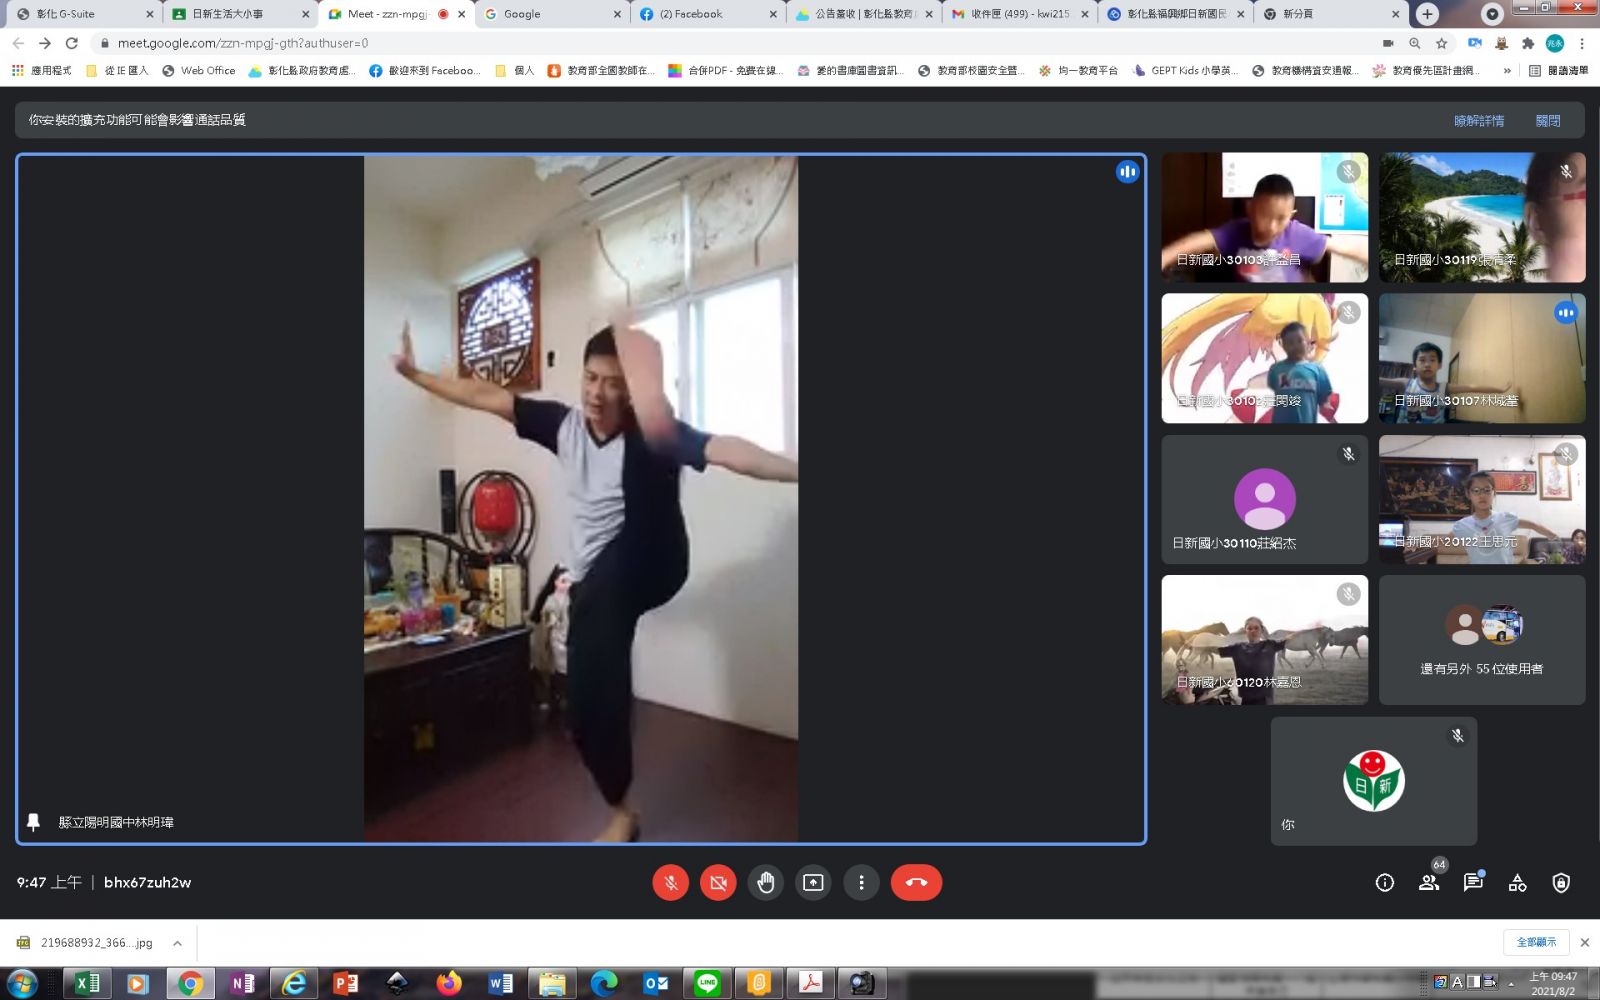The image size is (1600, 1000).
Task: Open 均一教育平台 bookmark
Action: tap(1078, 70)
